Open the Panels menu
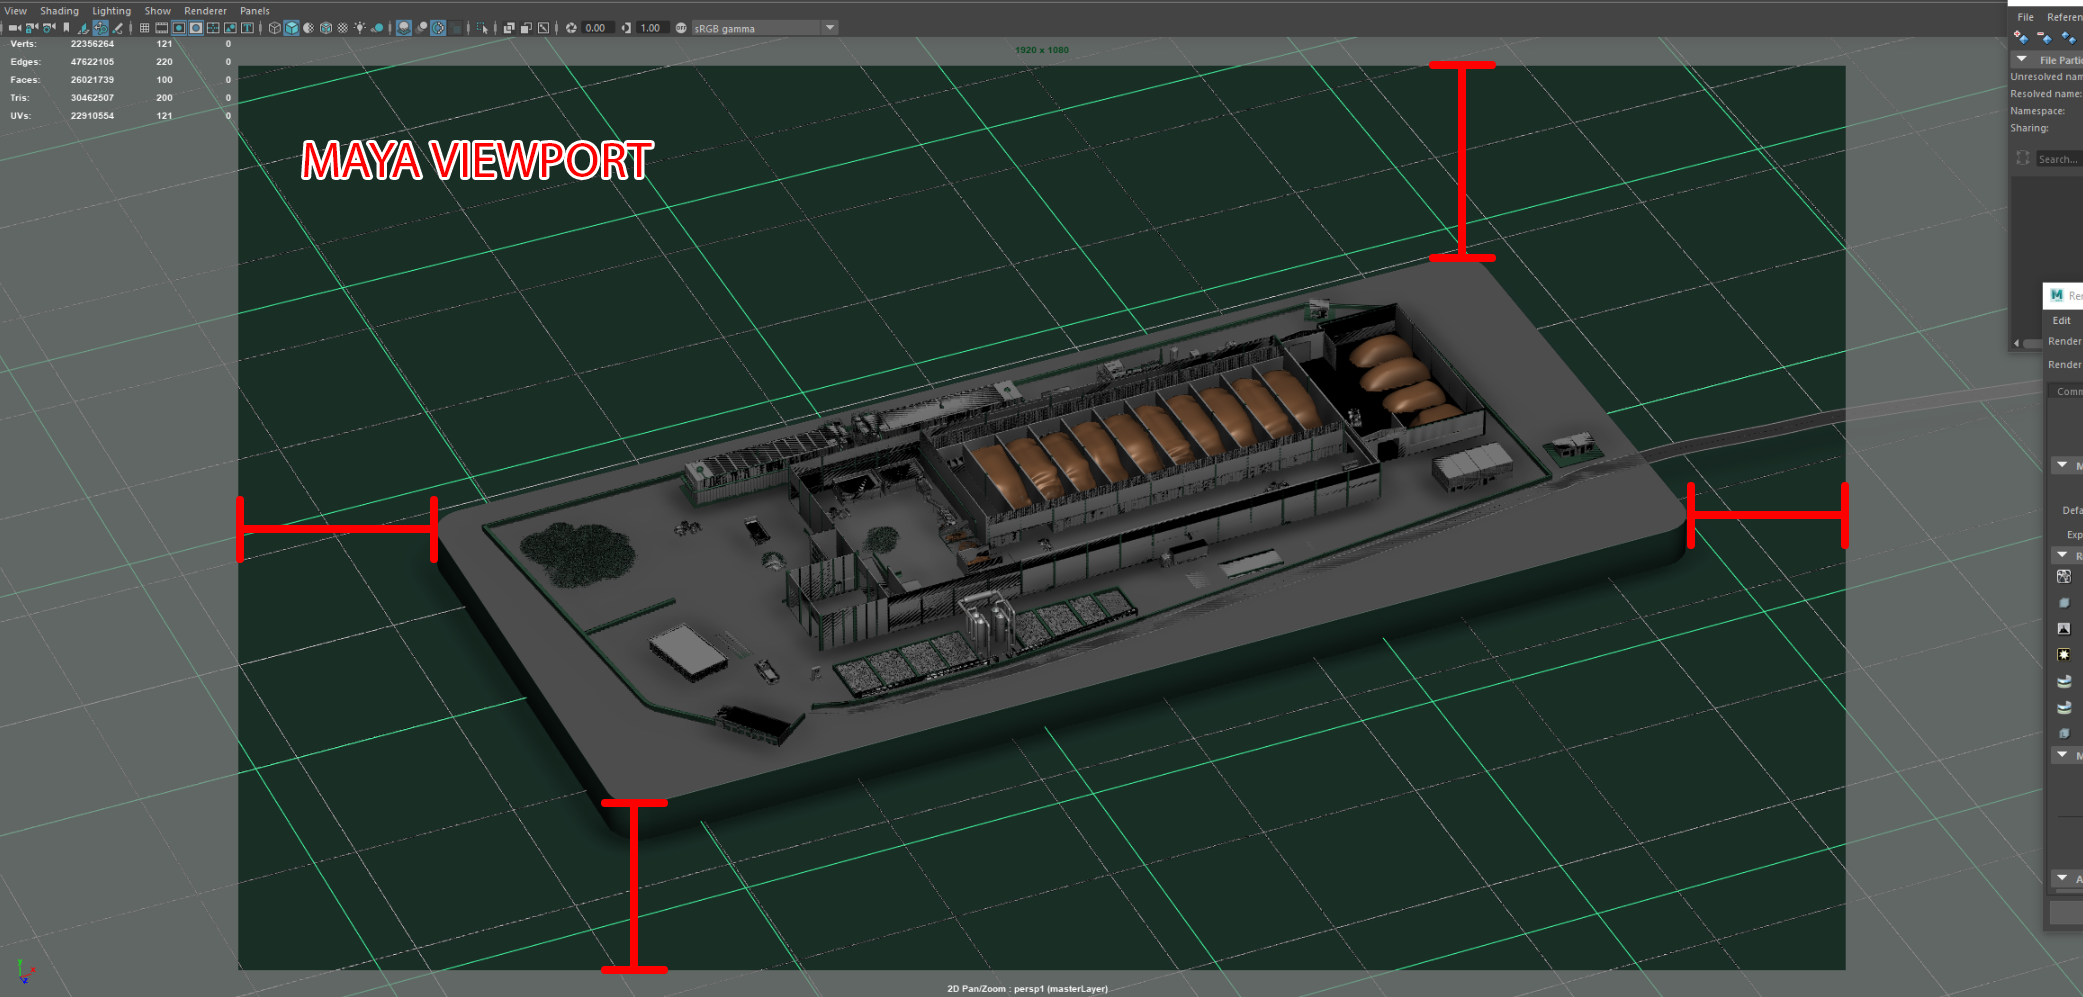Screen dimensions: 2083x997 coord(255,11)
